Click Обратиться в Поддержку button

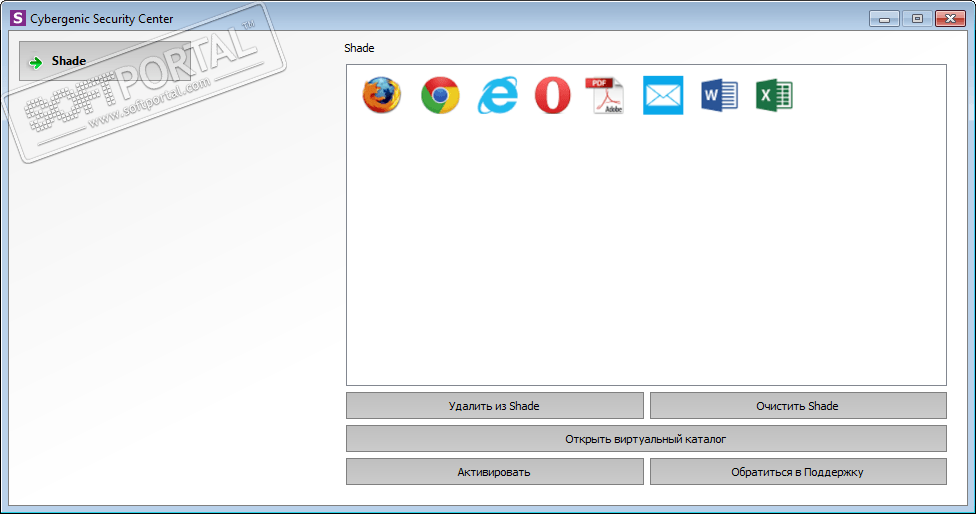pos(798,472)
